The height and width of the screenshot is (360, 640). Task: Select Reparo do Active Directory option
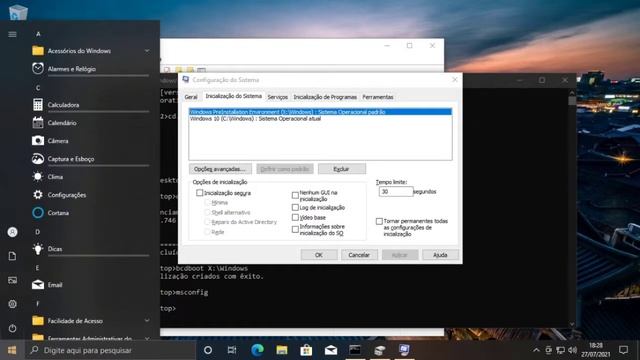click(207, 222)
